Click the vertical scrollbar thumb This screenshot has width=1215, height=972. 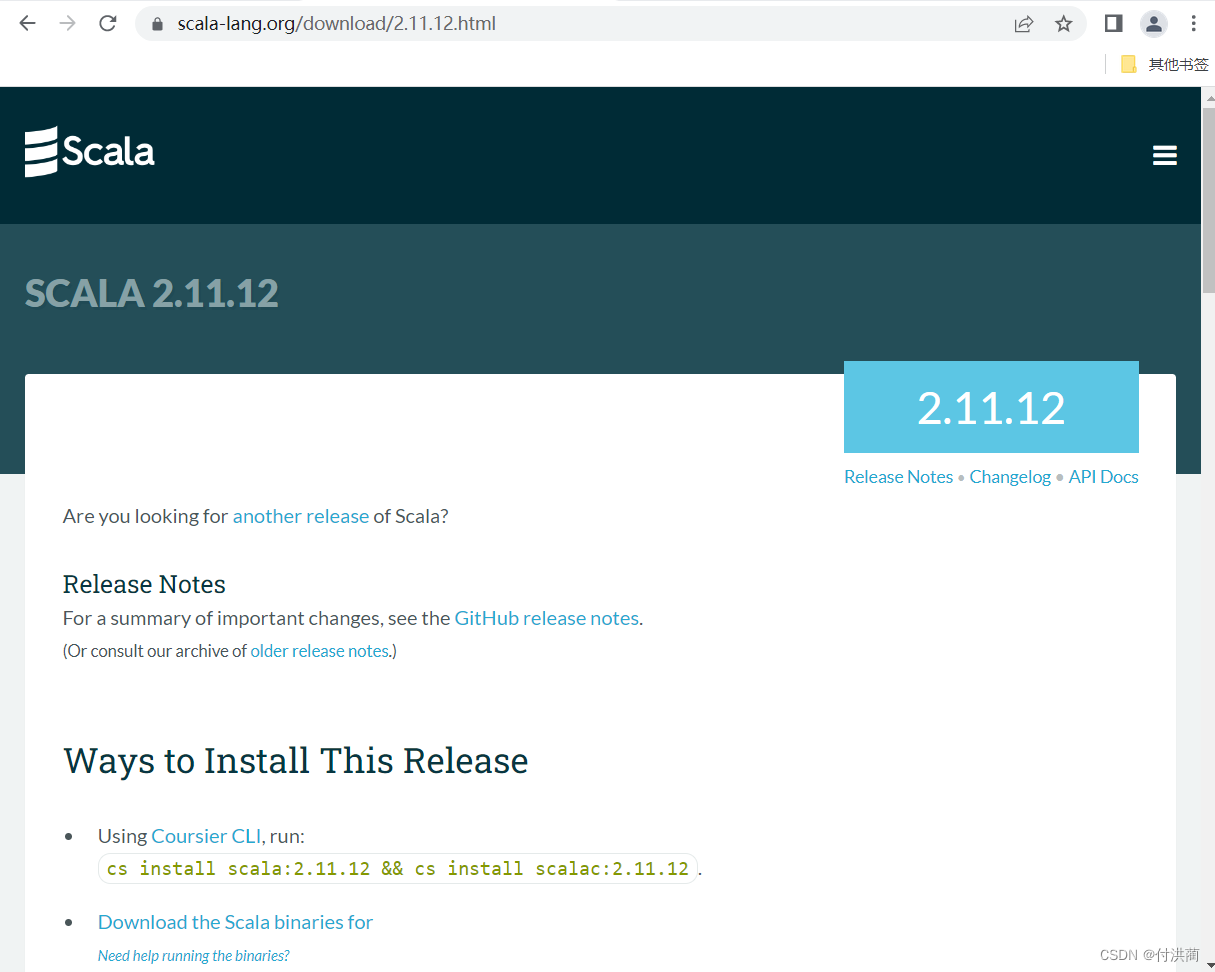1207,200
